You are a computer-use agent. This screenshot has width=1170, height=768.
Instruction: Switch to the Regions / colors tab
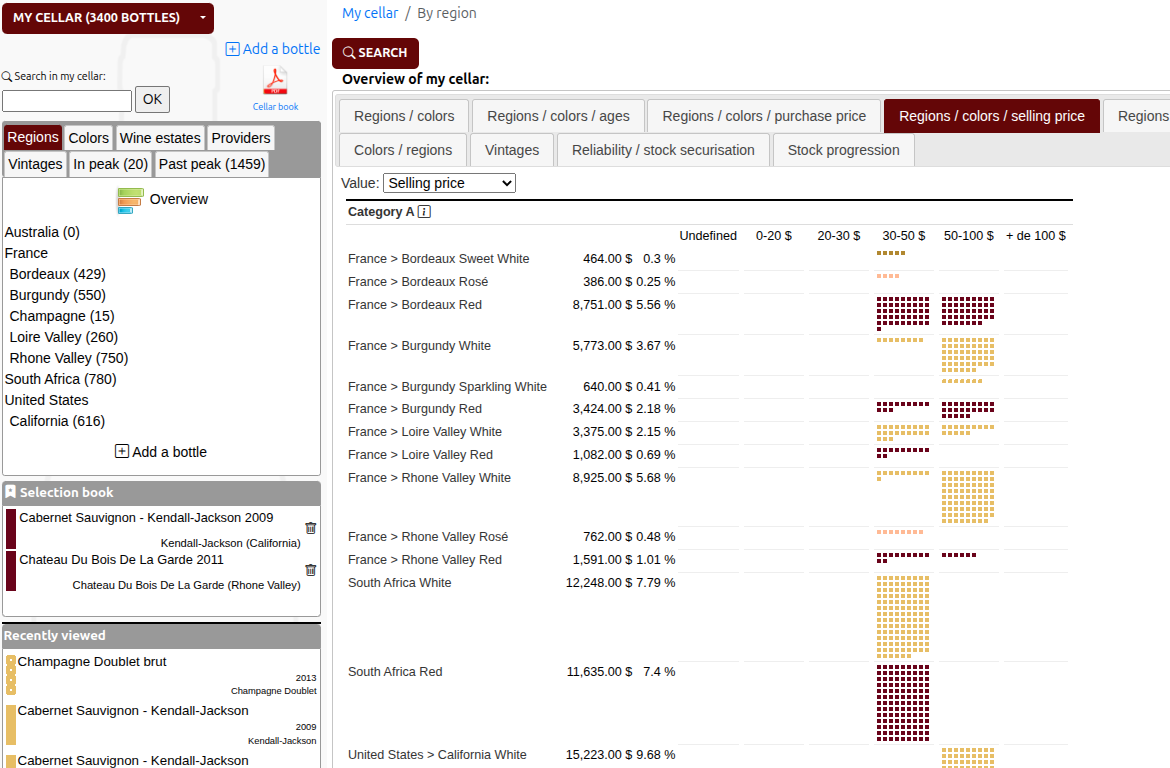tap(403, 116)
